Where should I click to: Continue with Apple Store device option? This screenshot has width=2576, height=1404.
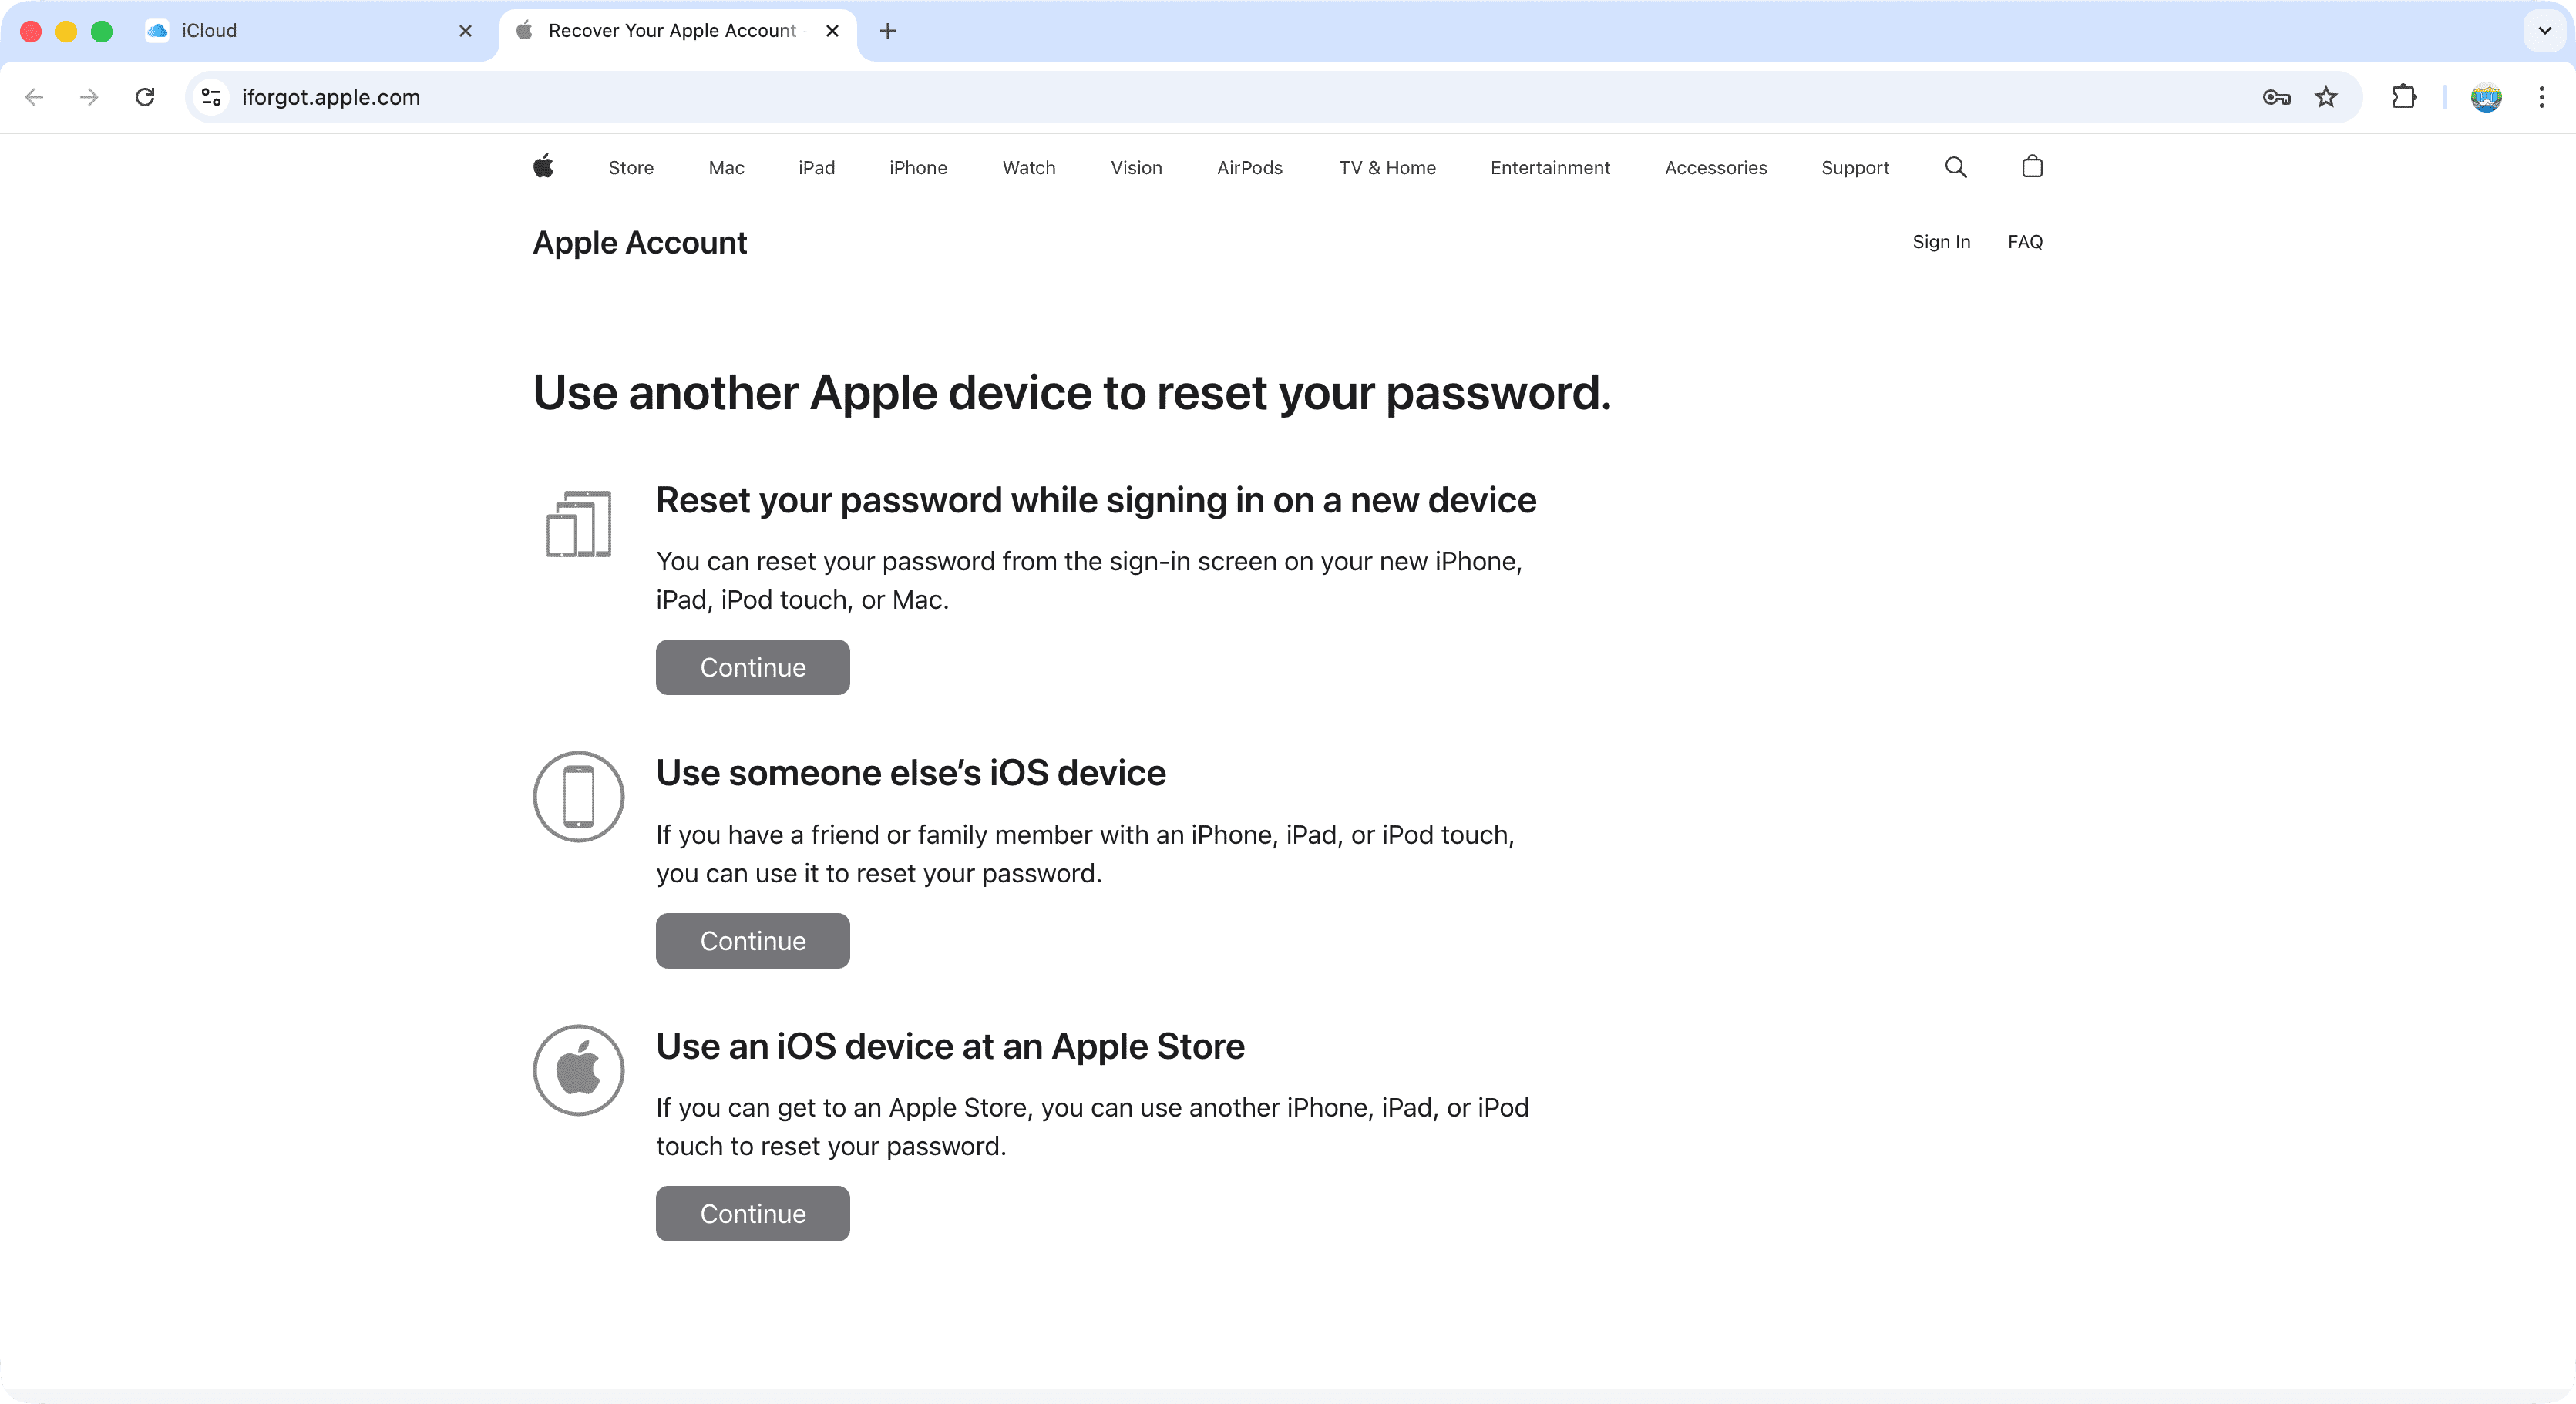click(x=752, y=1213)
